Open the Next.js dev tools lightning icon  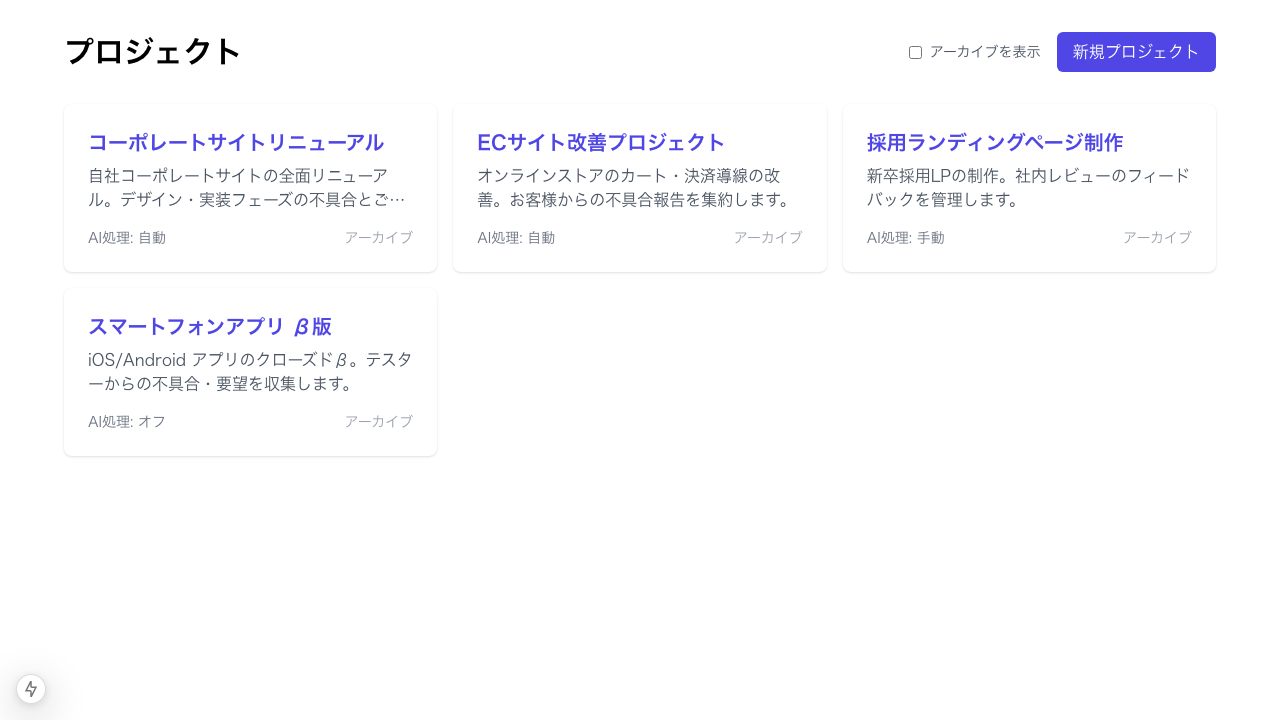31,689
